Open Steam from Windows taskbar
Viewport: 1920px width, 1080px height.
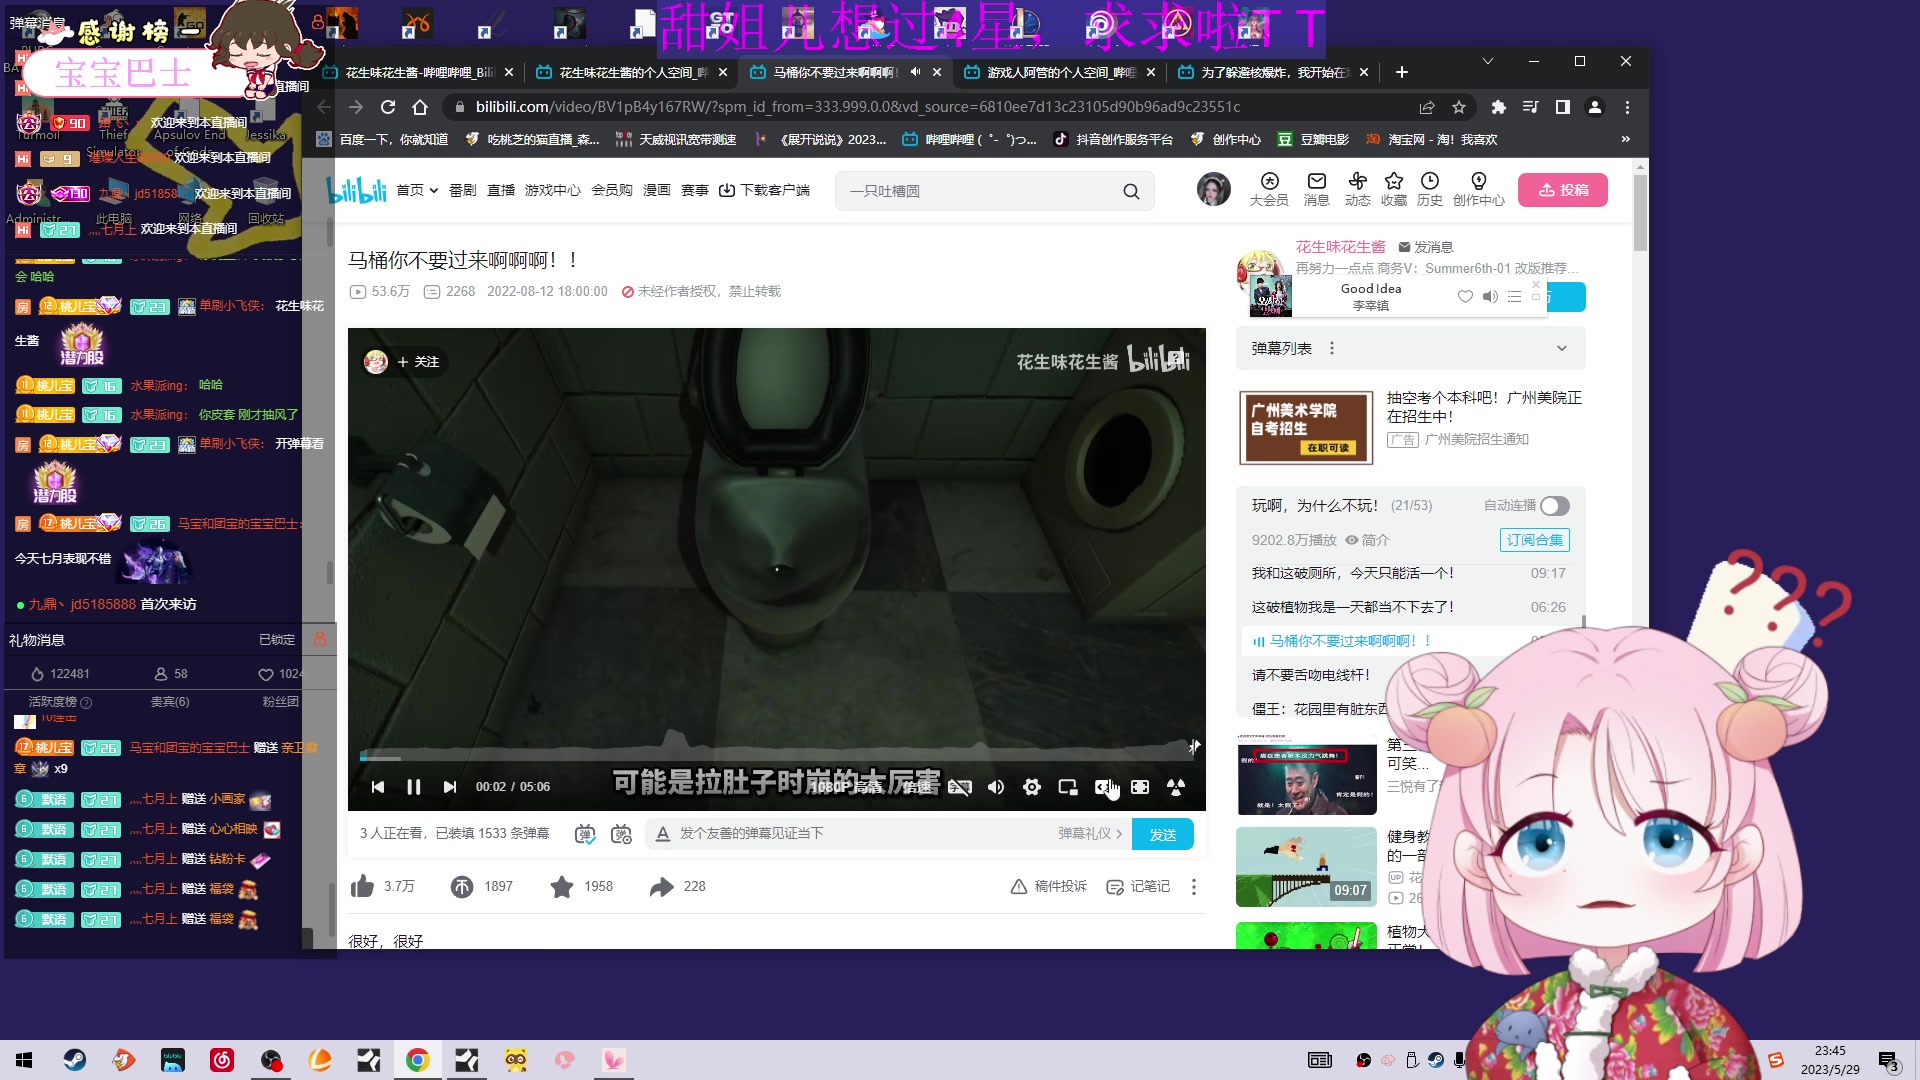pyautogui.click(x=75, y=1060)
